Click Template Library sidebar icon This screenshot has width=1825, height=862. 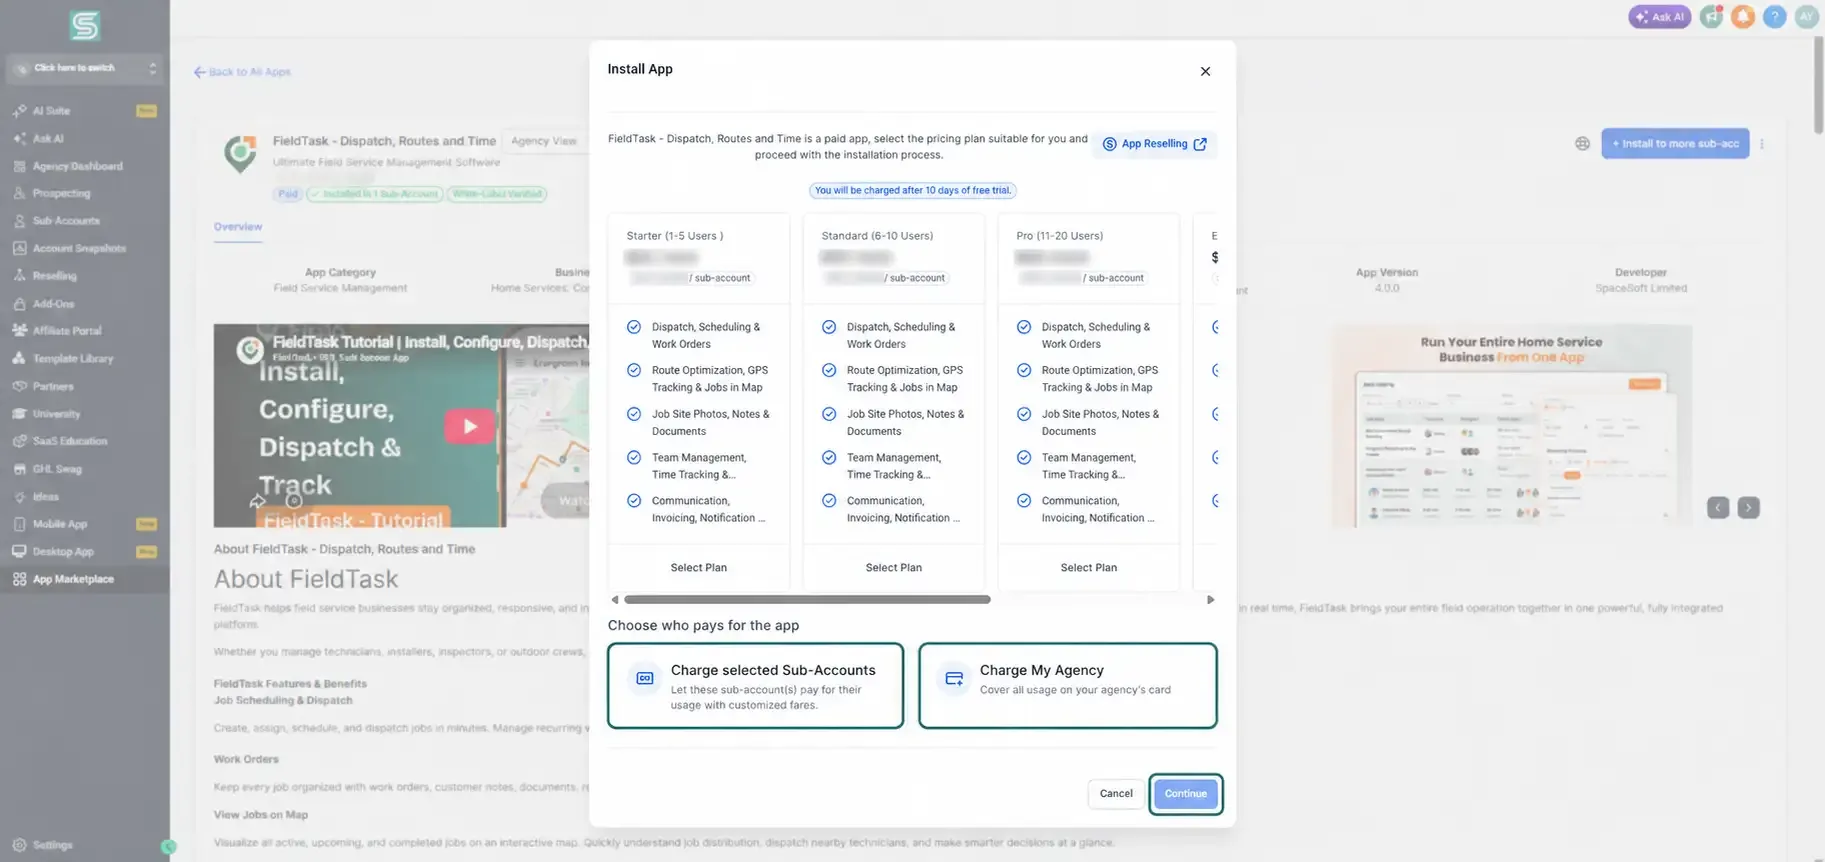19,359
